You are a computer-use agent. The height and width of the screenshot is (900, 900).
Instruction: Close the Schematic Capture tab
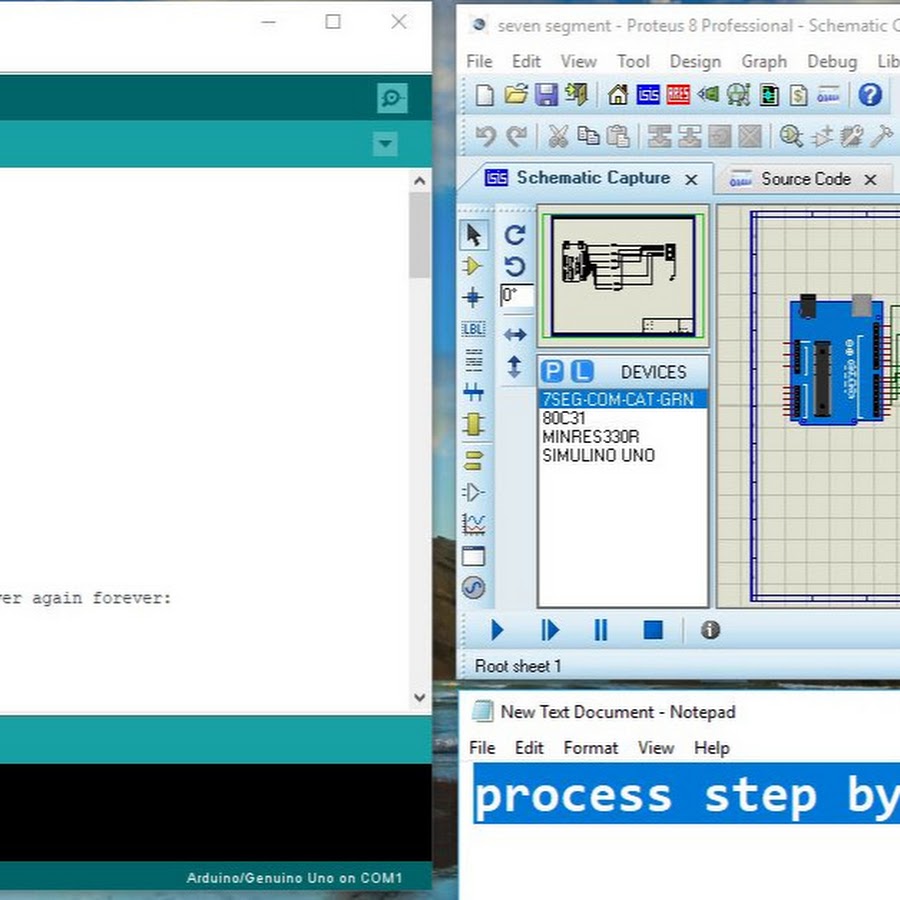click(692, 180)
